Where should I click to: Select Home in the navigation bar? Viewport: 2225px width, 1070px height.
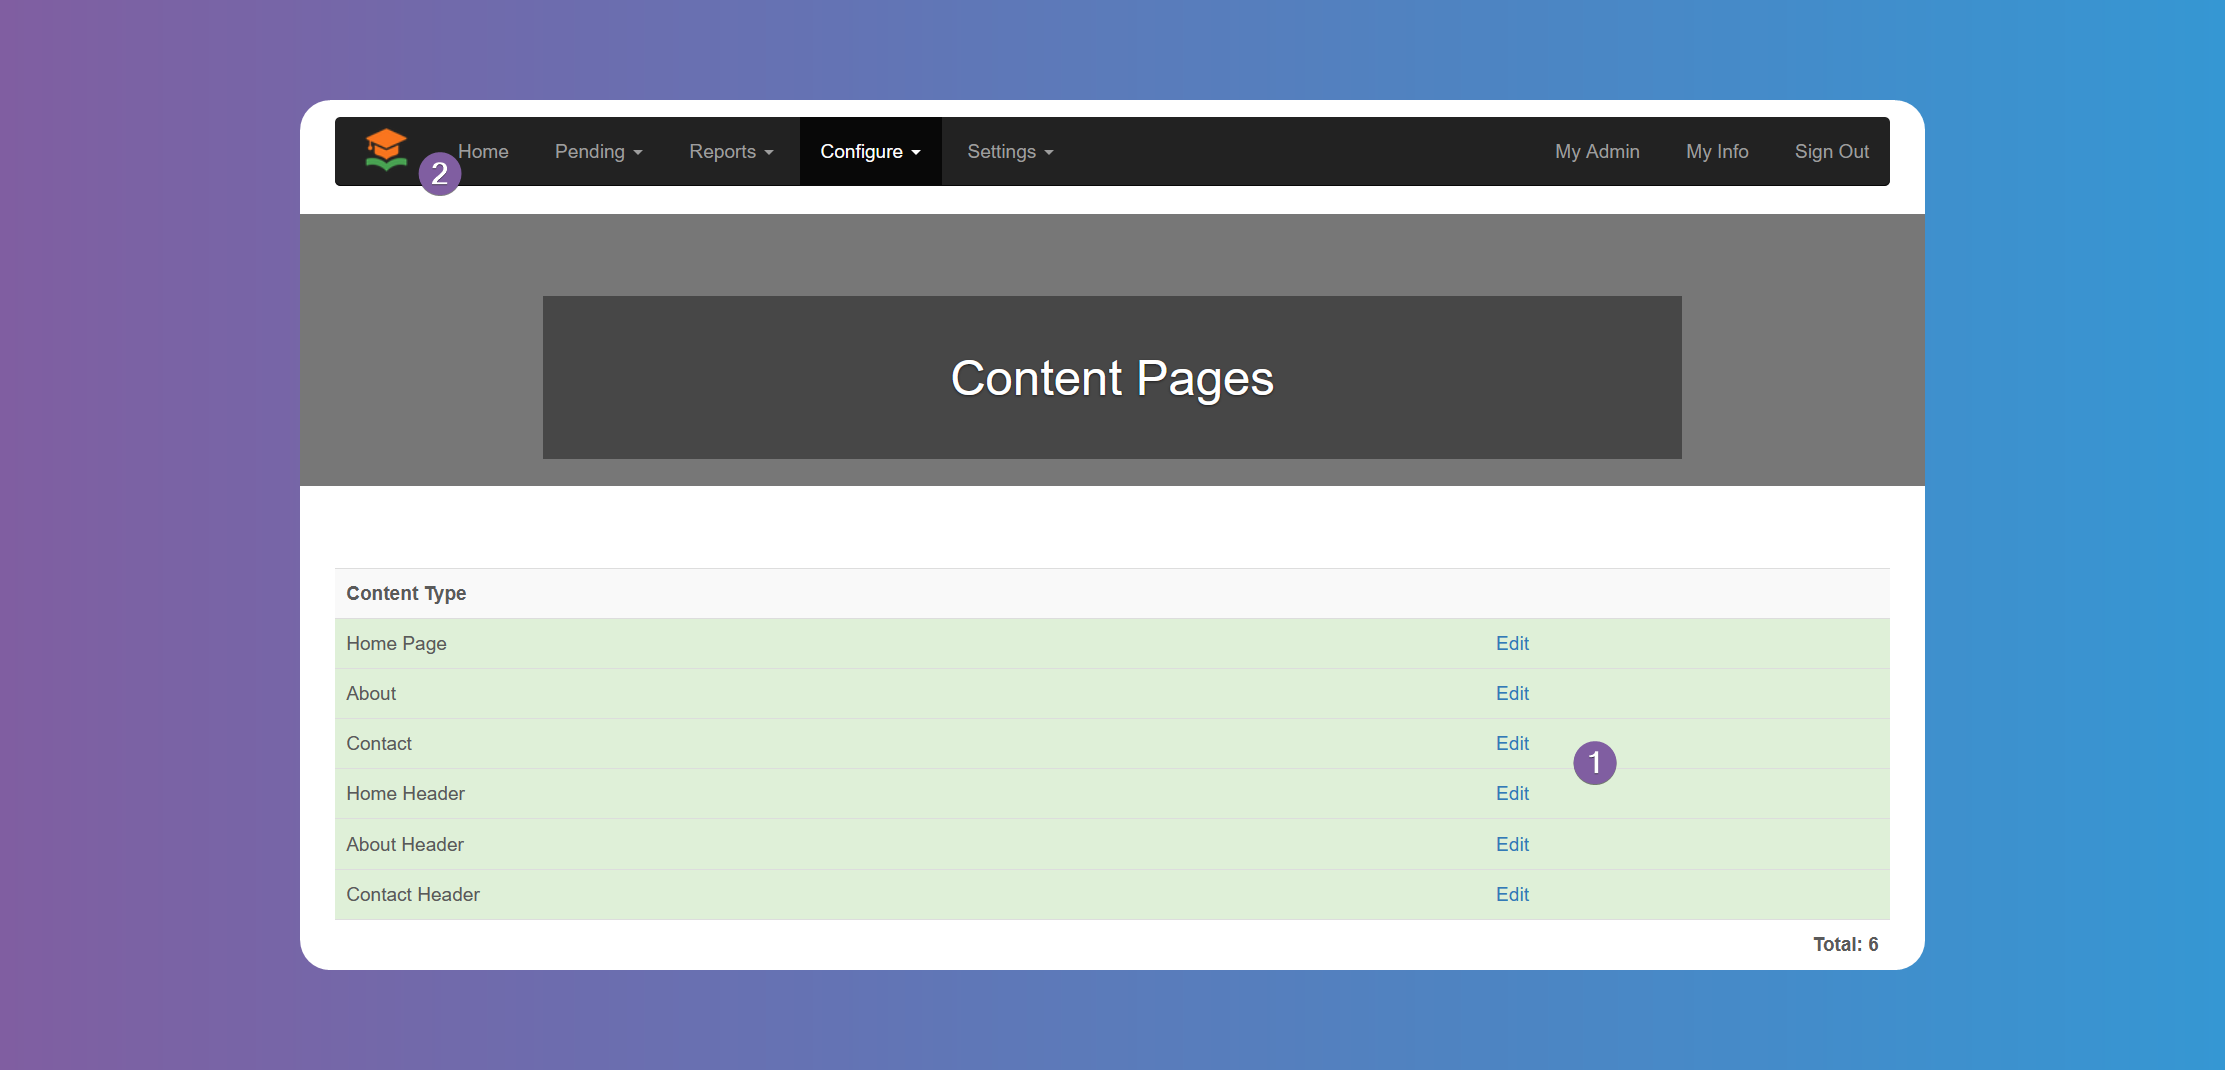[x=483, y=151]
